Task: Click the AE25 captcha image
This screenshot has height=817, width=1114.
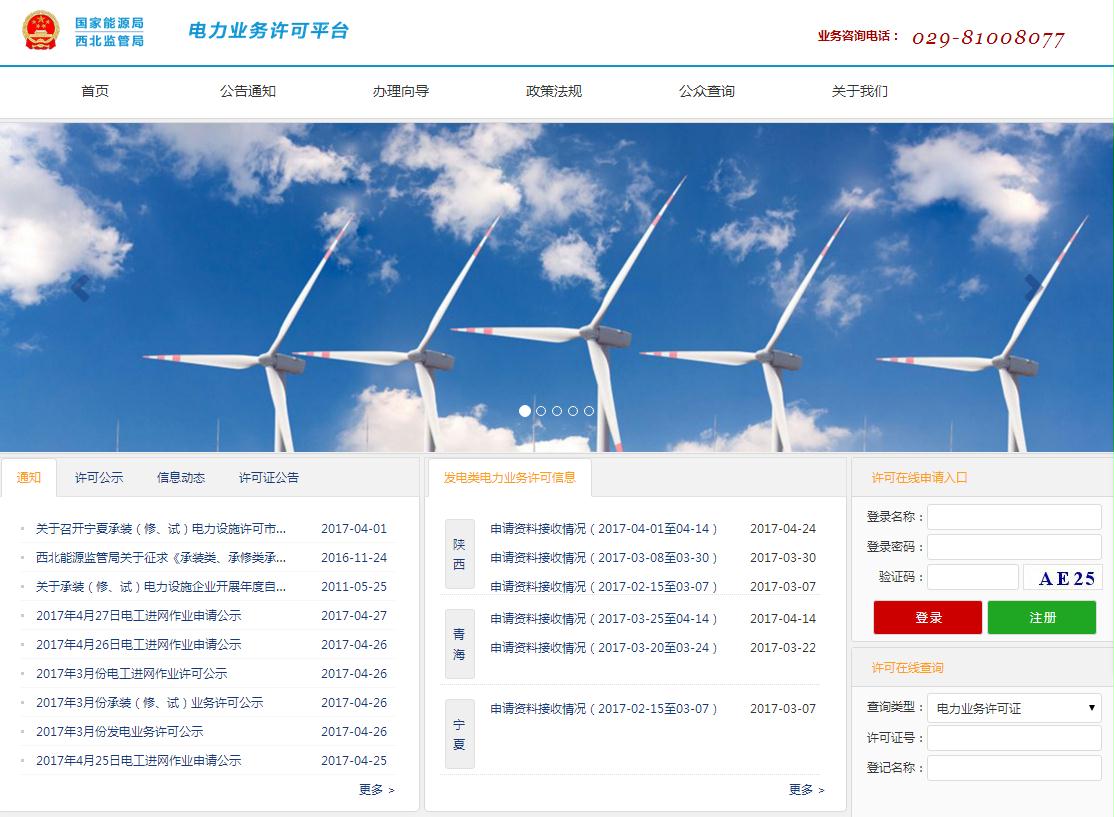Action: (1062, 578)
